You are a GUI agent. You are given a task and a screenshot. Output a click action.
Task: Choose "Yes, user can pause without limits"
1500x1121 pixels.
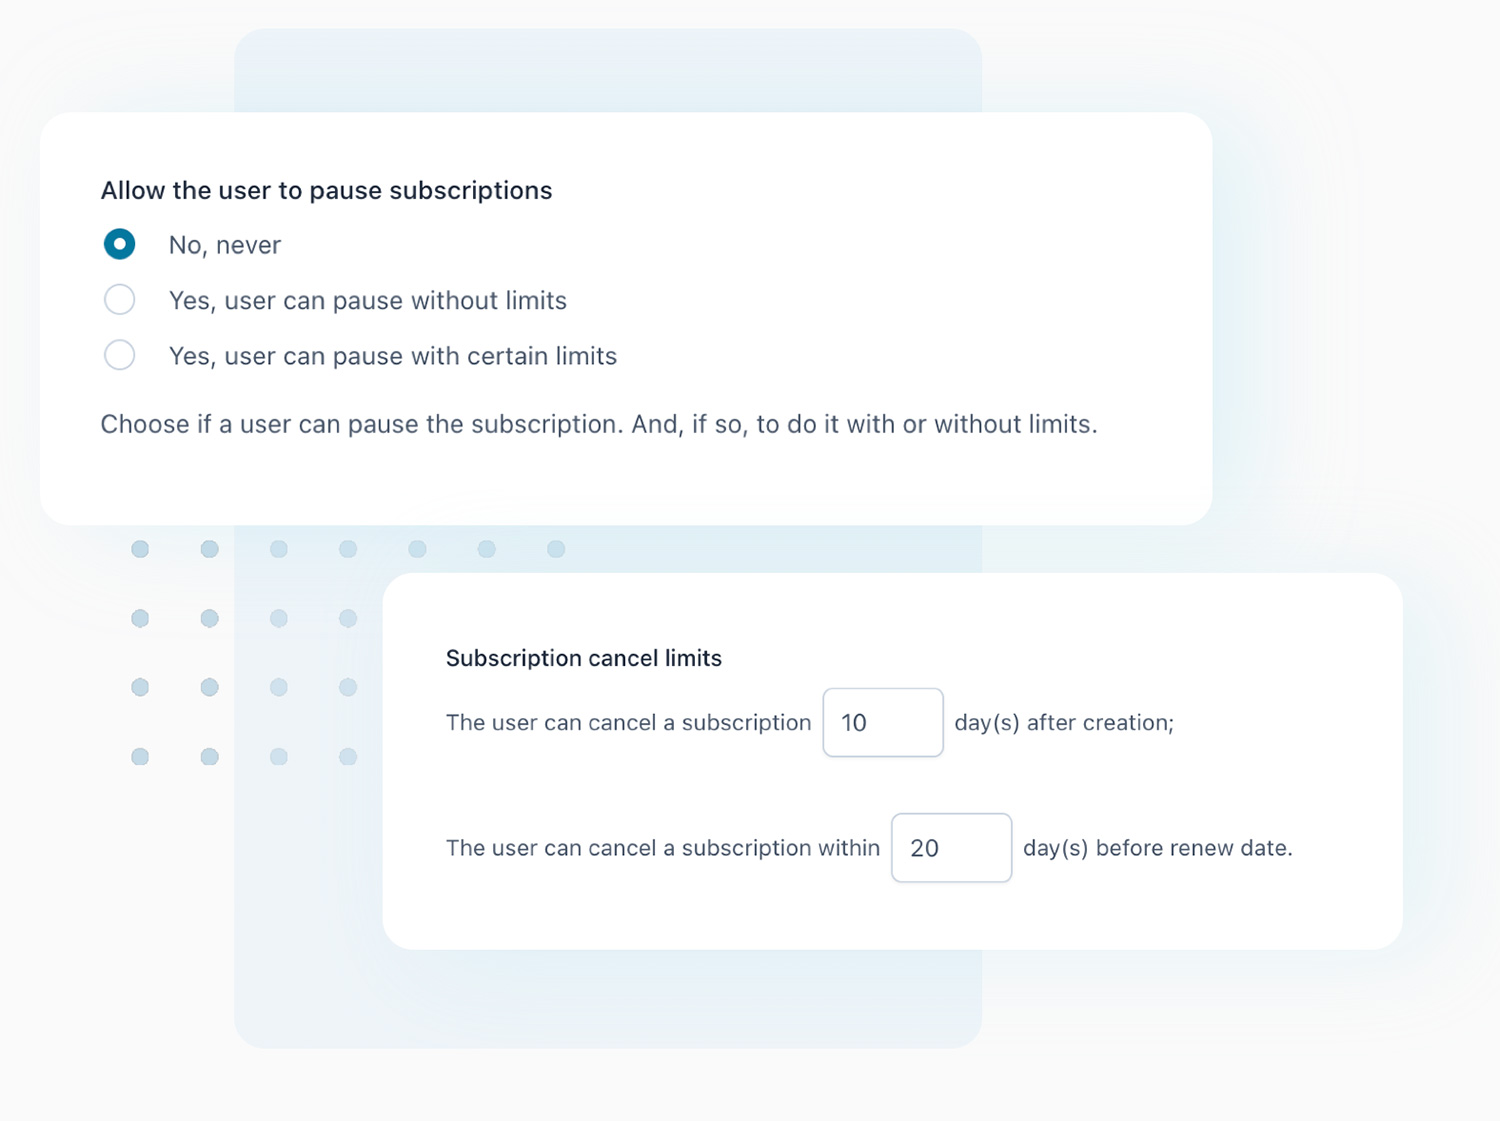[x=119, y=299]
